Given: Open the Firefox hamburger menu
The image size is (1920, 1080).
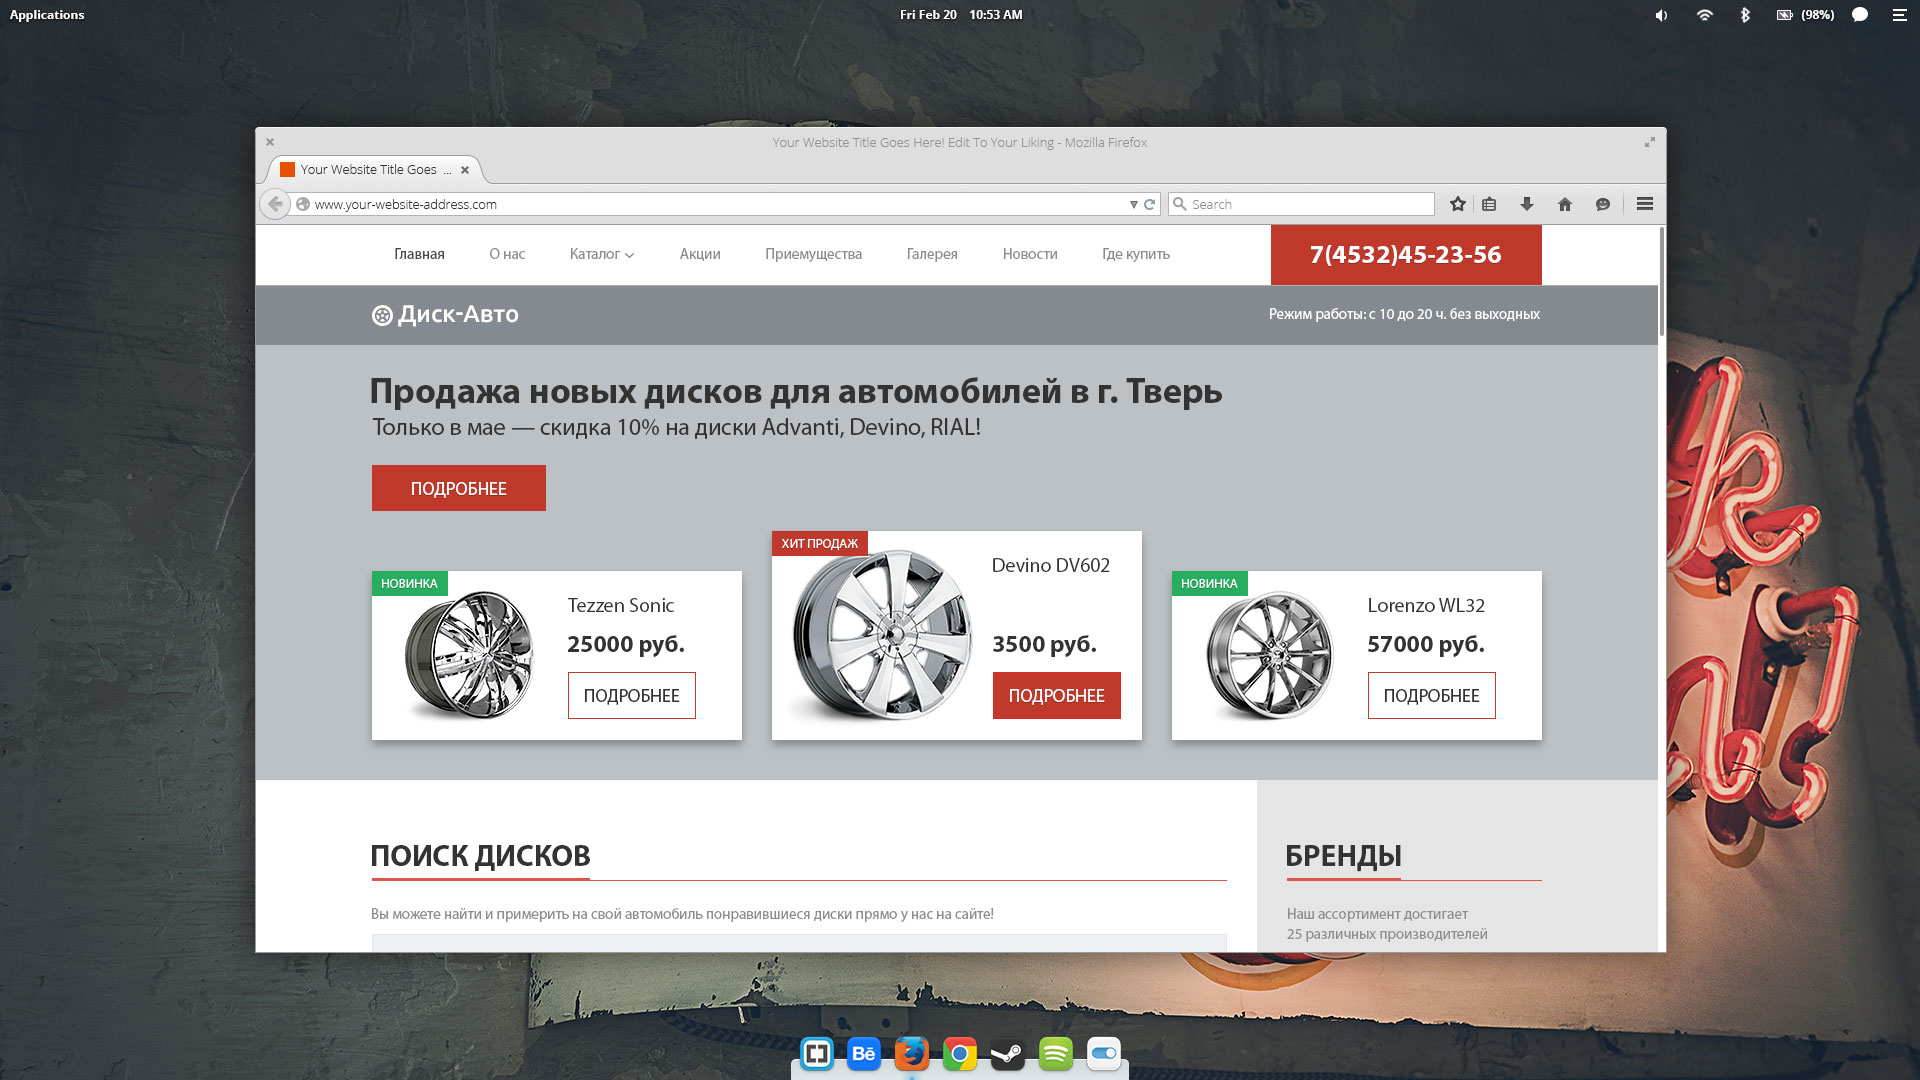Looking at the screenshot, I should click(x=1643, y=204).
